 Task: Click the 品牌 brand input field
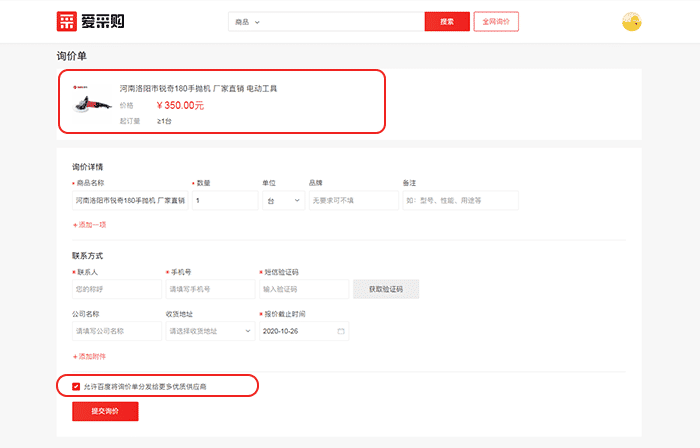tap(351, 200)
